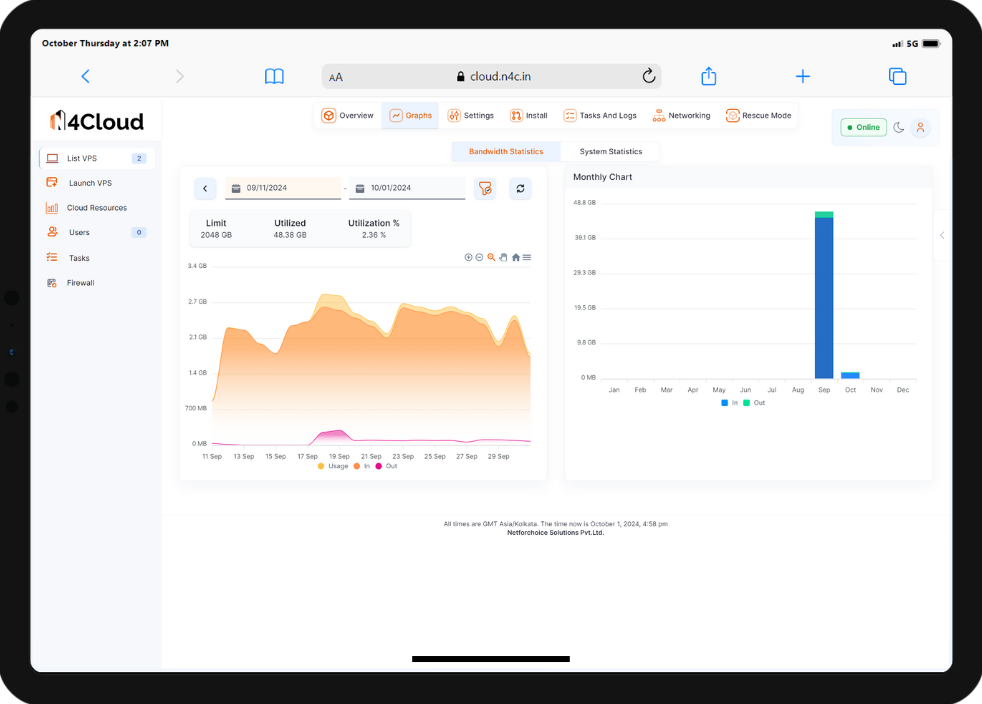Open the Networking tab

point(681,116)
